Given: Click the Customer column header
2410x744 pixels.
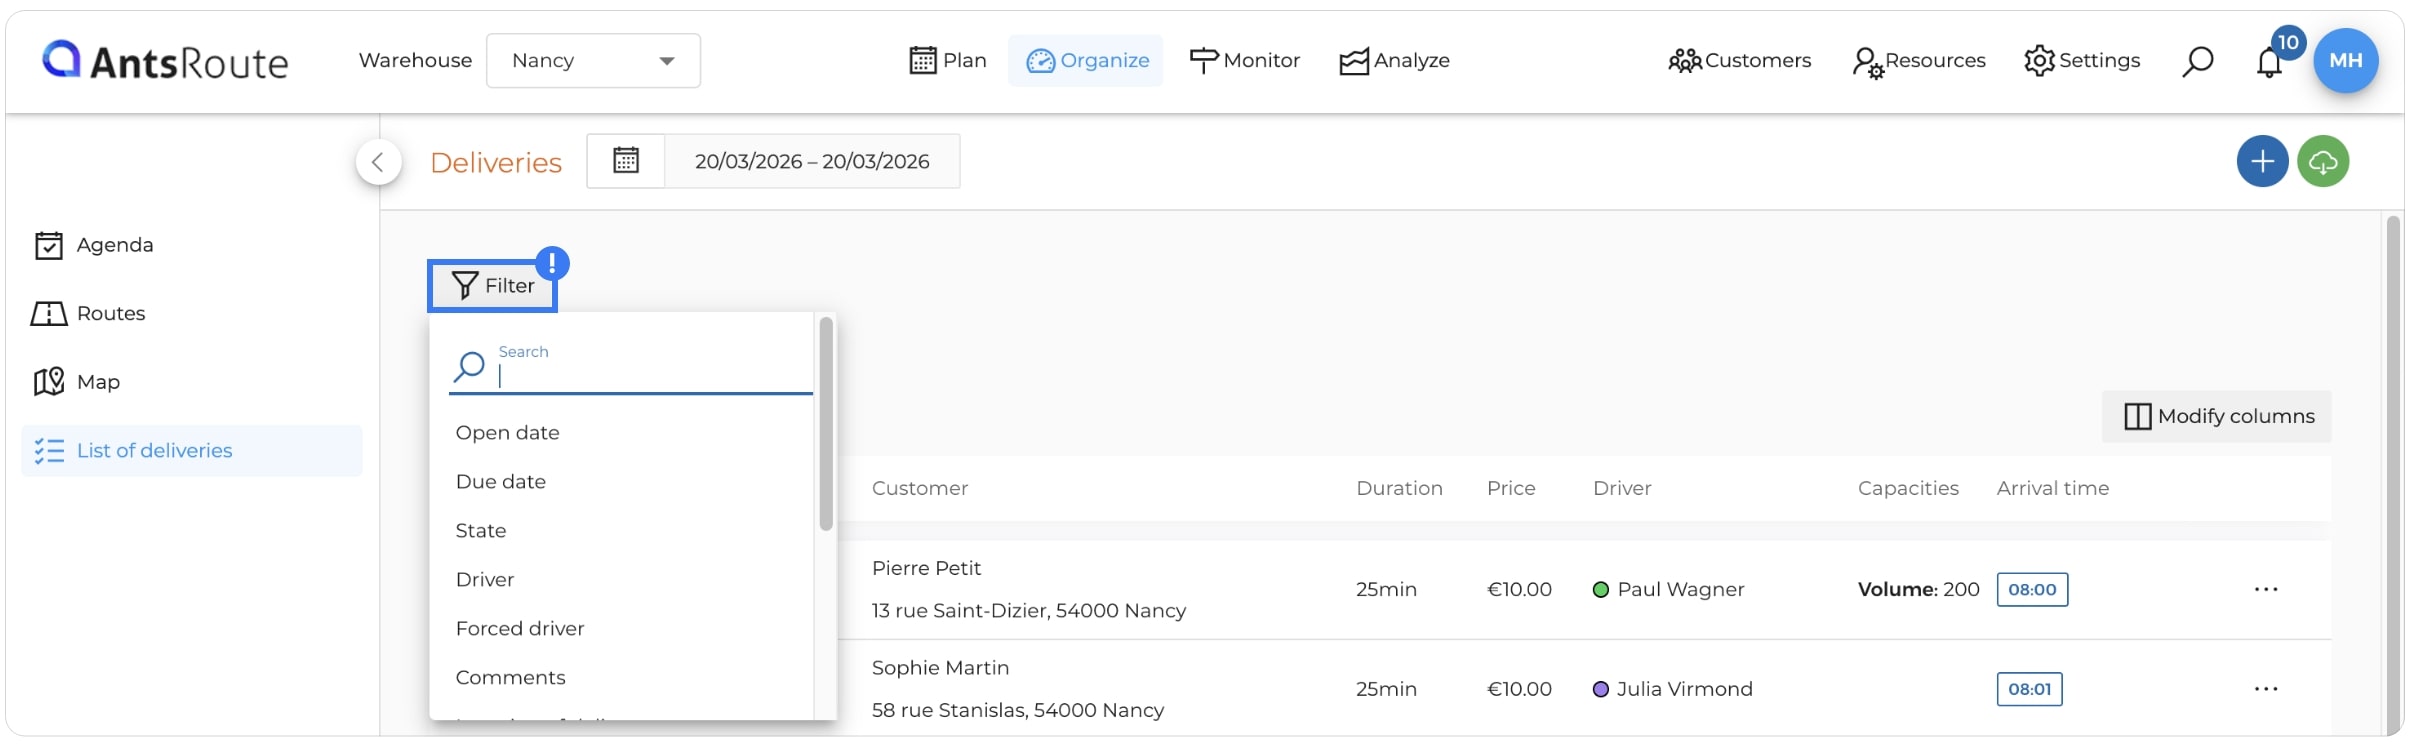Looking at the screenshot, I should tap(920, 488).
